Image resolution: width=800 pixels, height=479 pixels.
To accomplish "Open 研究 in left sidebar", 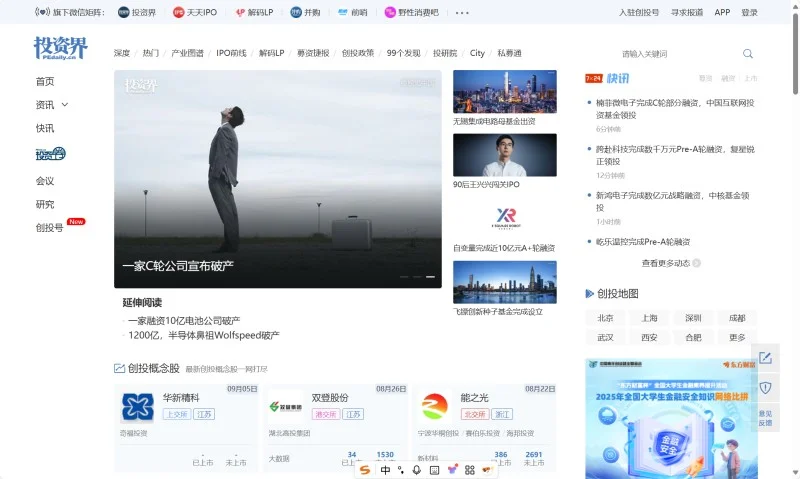I will coord(45,204).
